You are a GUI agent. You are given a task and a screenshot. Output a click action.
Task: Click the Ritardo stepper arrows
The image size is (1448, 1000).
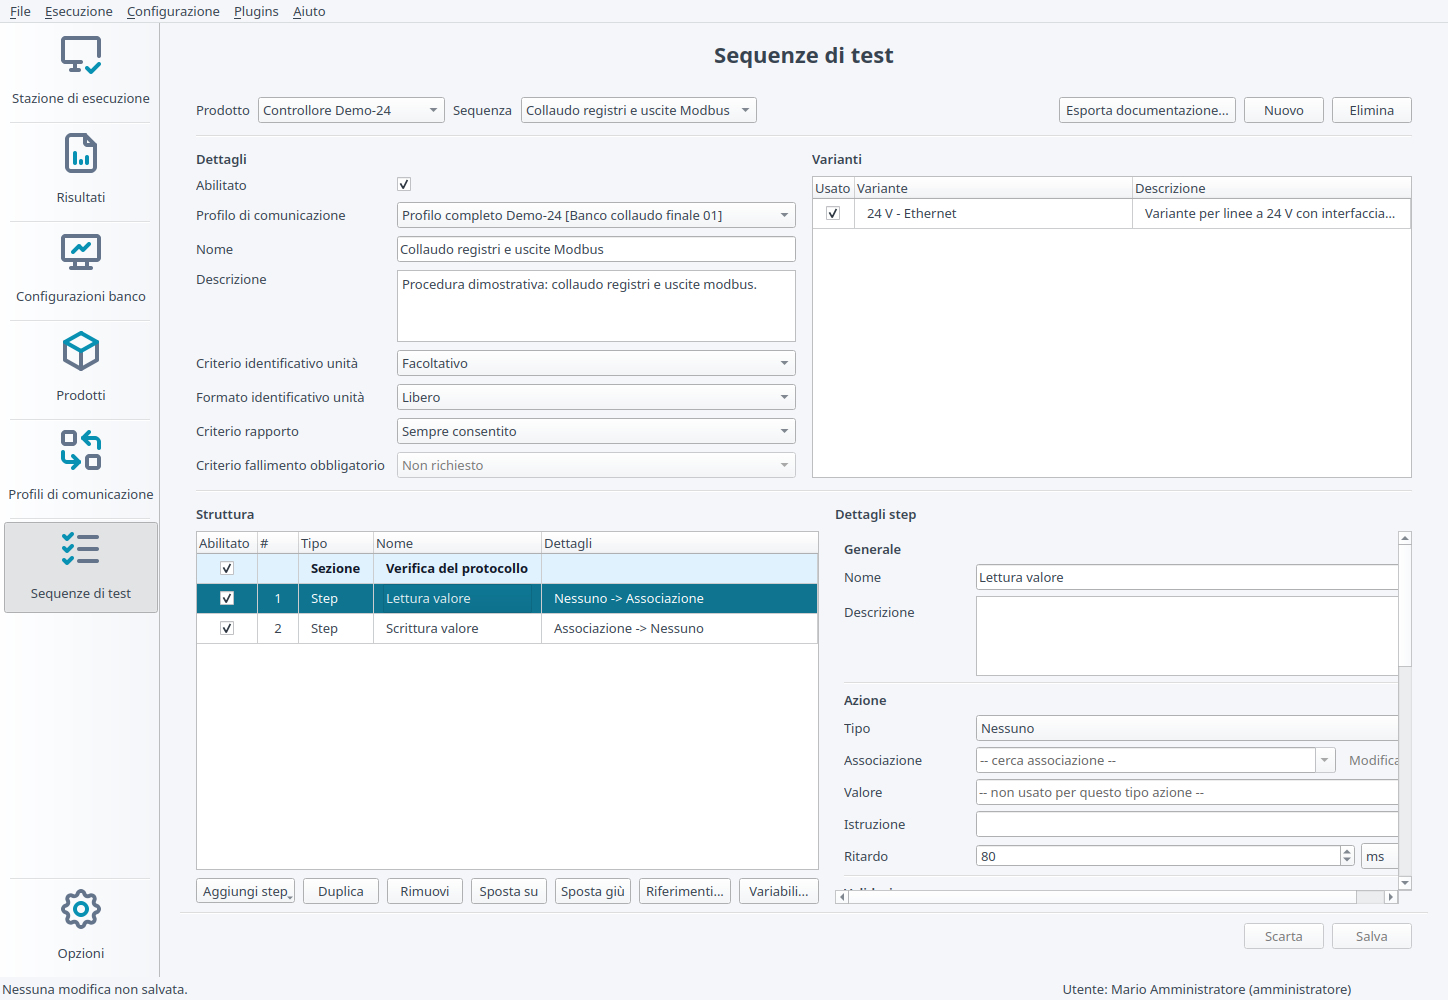pyautogui.click(x=1347, y=856)
